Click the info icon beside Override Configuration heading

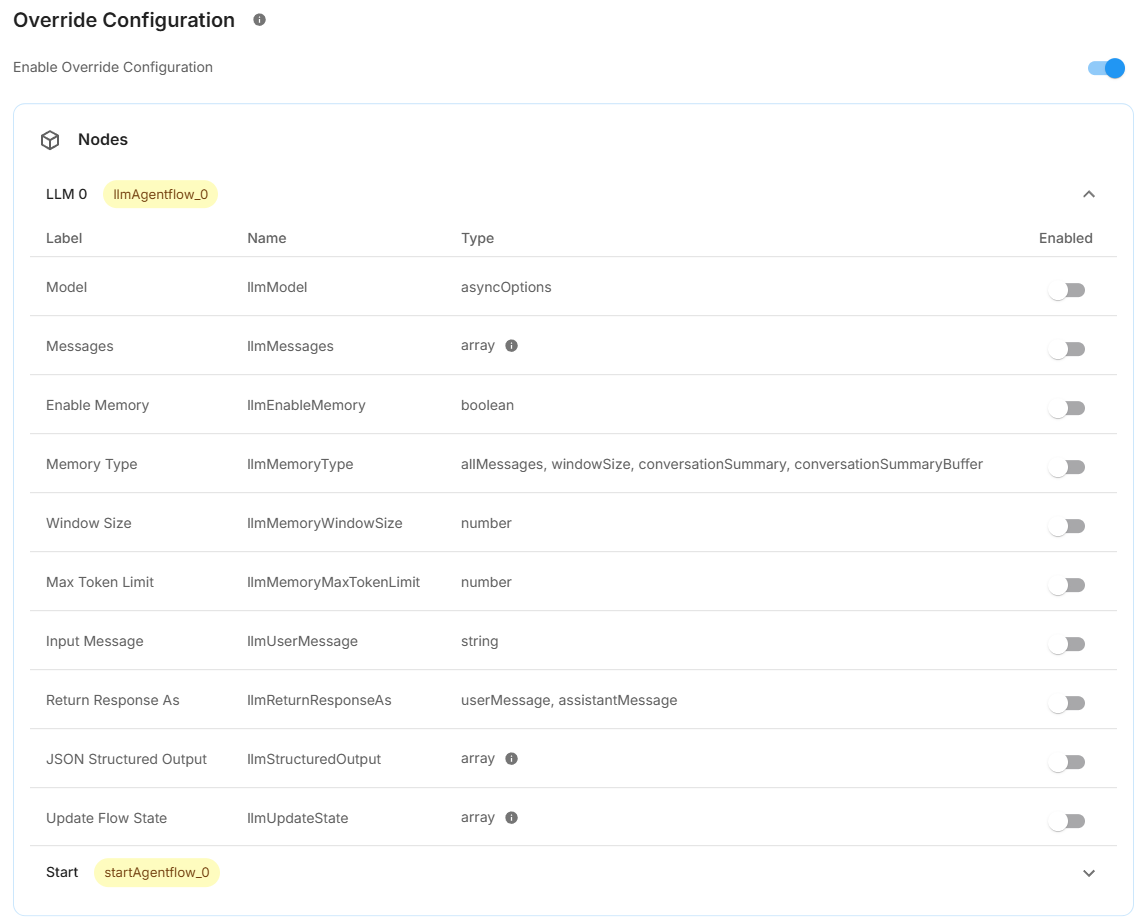point(260,20)
